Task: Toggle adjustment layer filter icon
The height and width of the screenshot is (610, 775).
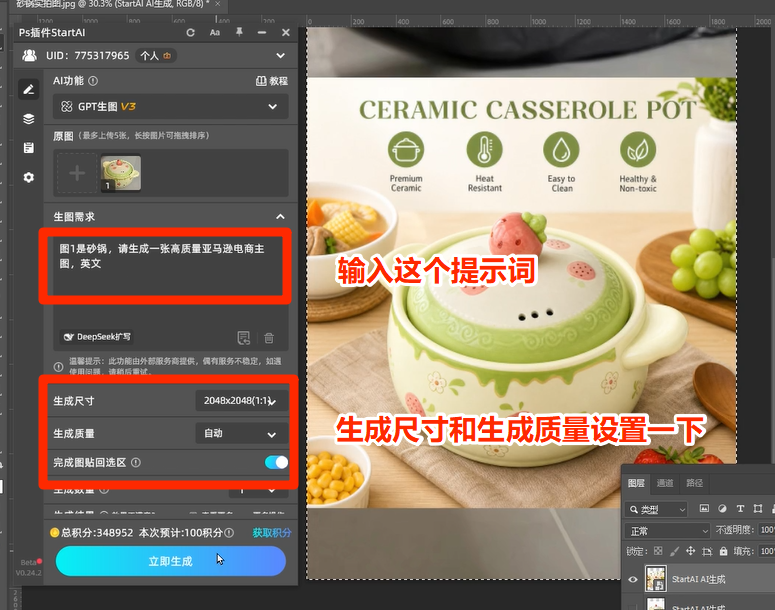Action: pyautogui.click(x=722, y=509)
